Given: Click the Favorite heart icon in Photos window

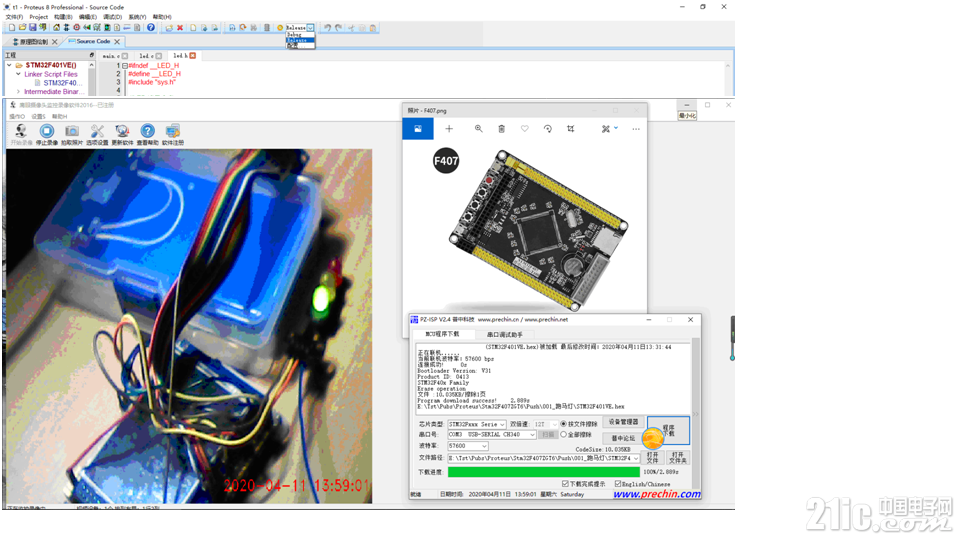Looking at the screenshot, I should click(525, 129).
